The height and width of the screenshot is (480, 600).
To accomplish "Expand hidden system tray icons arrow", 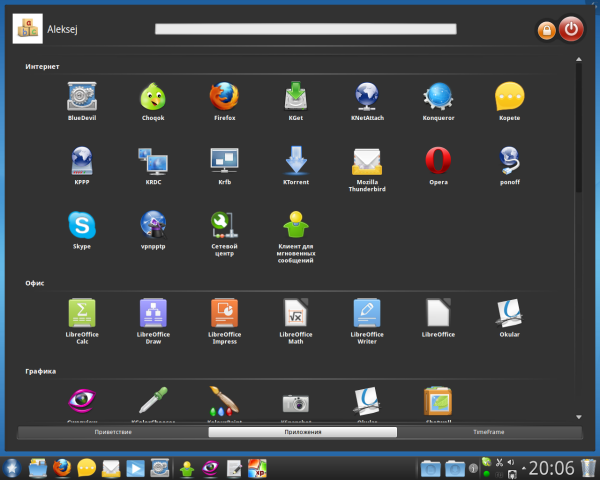I will 524,468.
